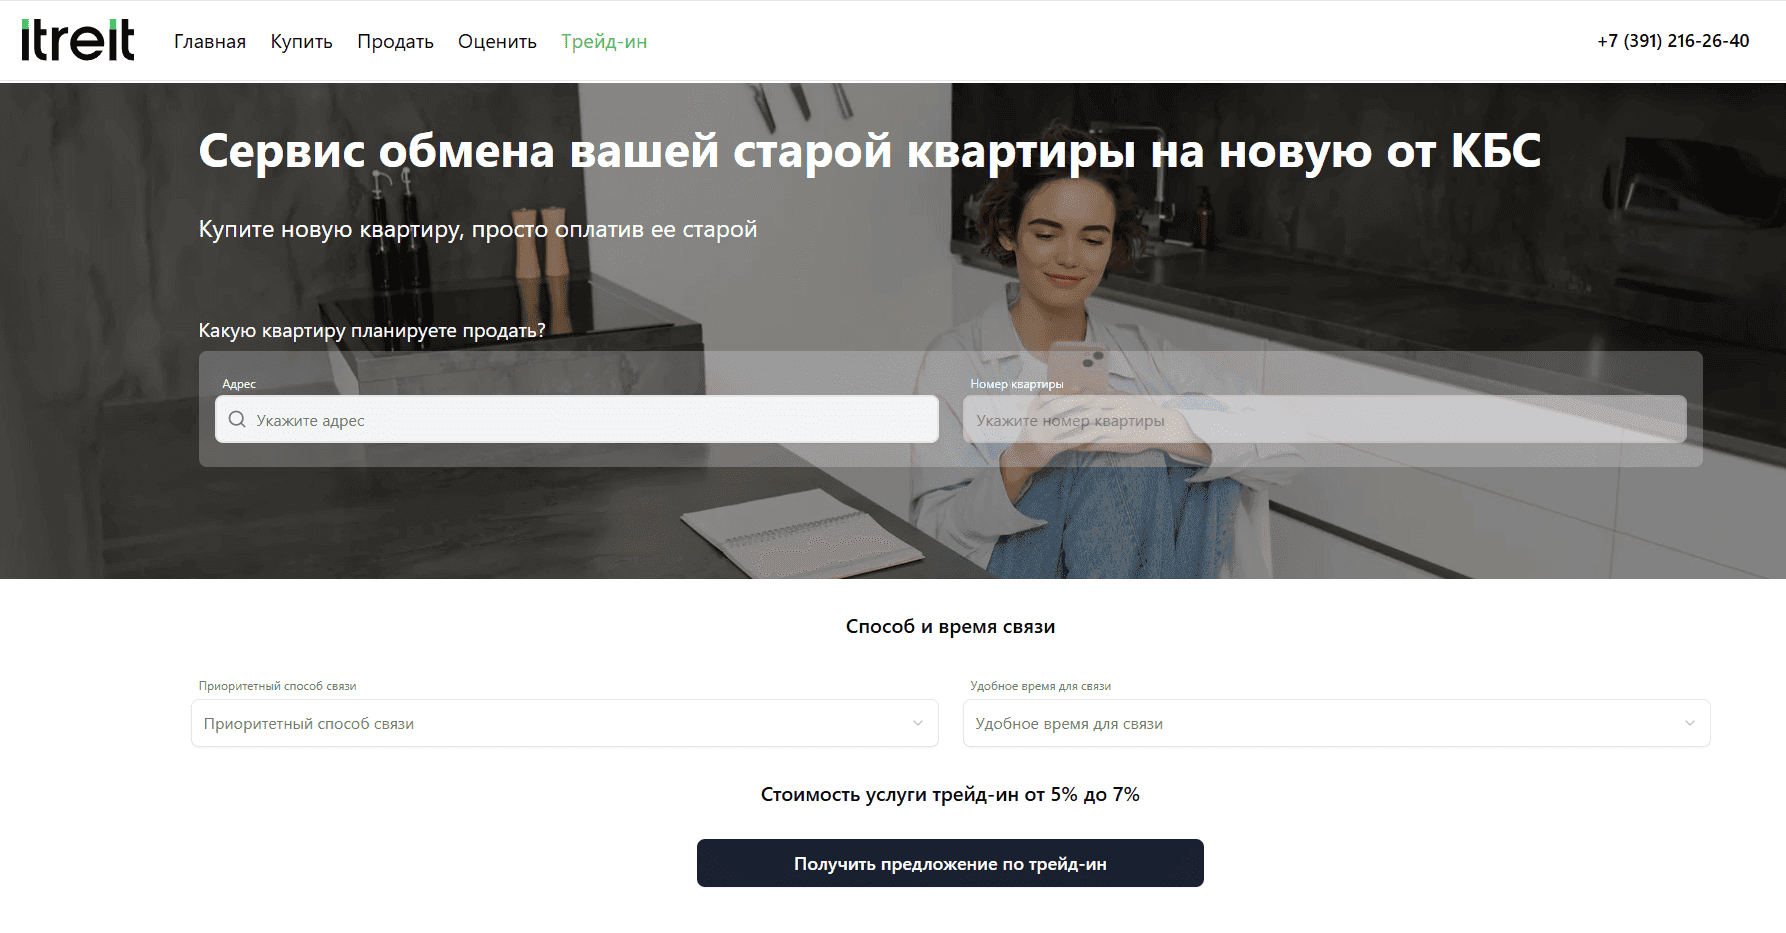Expand the preferred contact method selector
The height and width of the screenshot is (933, 1786).
click(564, 723)
